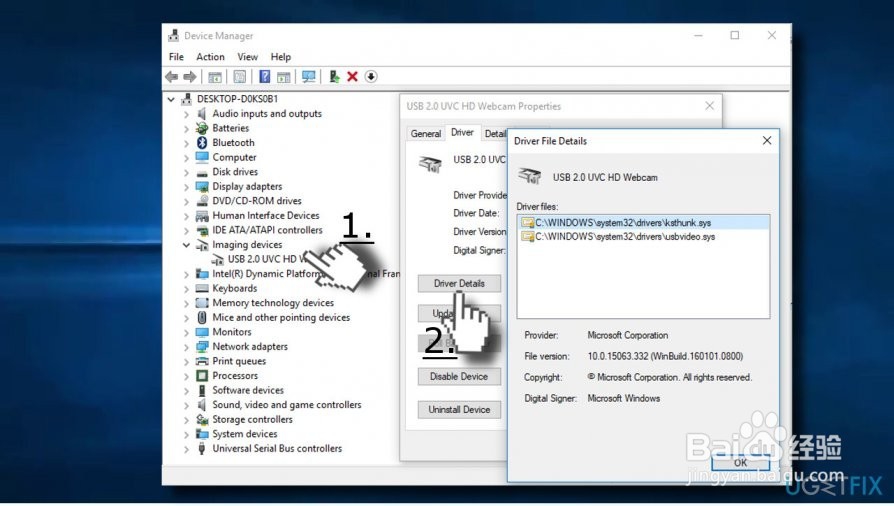
Task: Click the Universal Serial Bus controllers icon
Action: [202, 448]
